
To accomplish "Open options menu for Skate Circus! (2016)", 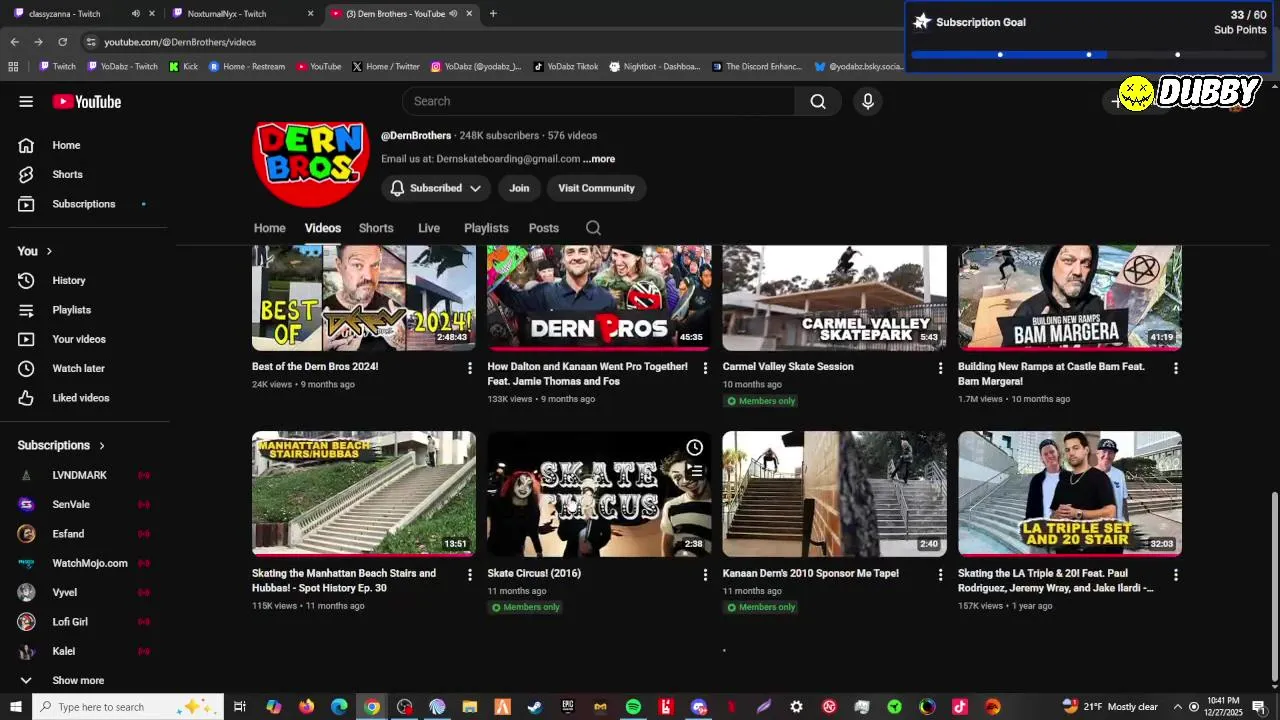I will [705, 575].
